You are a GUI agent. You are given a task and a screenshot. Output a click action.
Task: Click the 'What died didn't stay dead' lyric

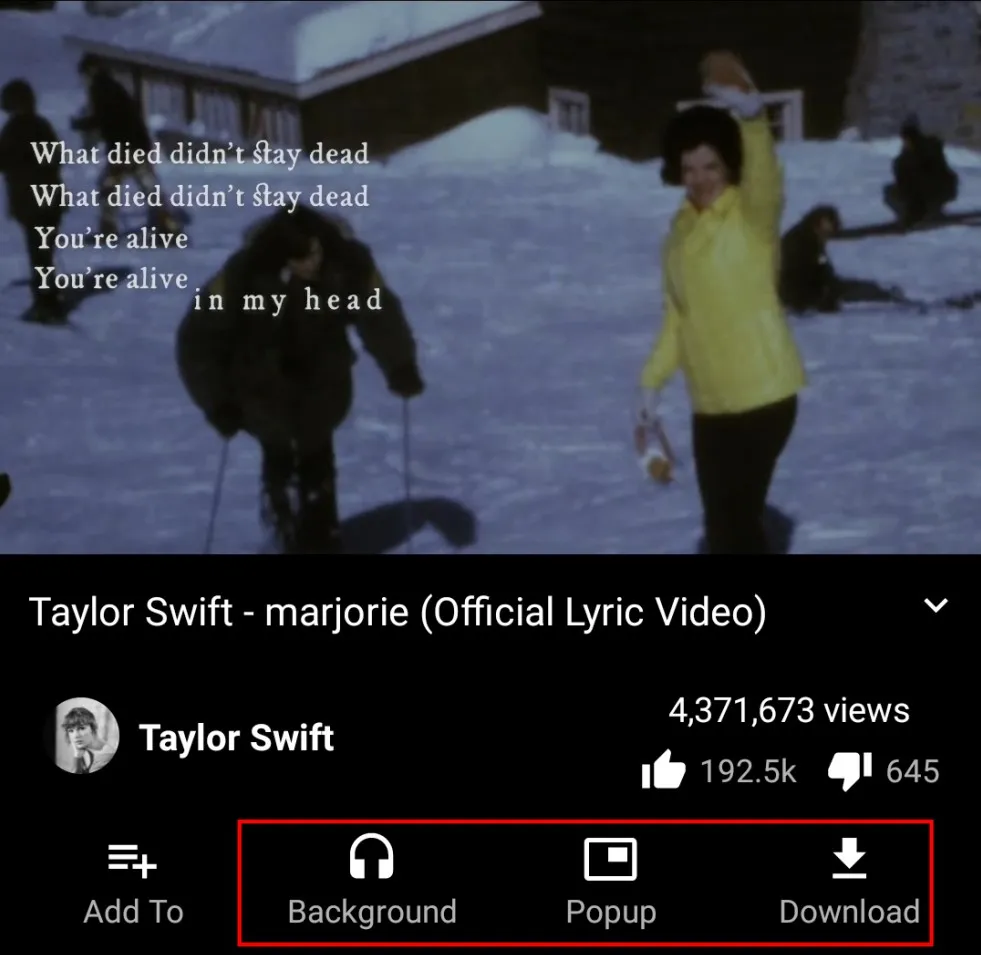pos(200,154)
